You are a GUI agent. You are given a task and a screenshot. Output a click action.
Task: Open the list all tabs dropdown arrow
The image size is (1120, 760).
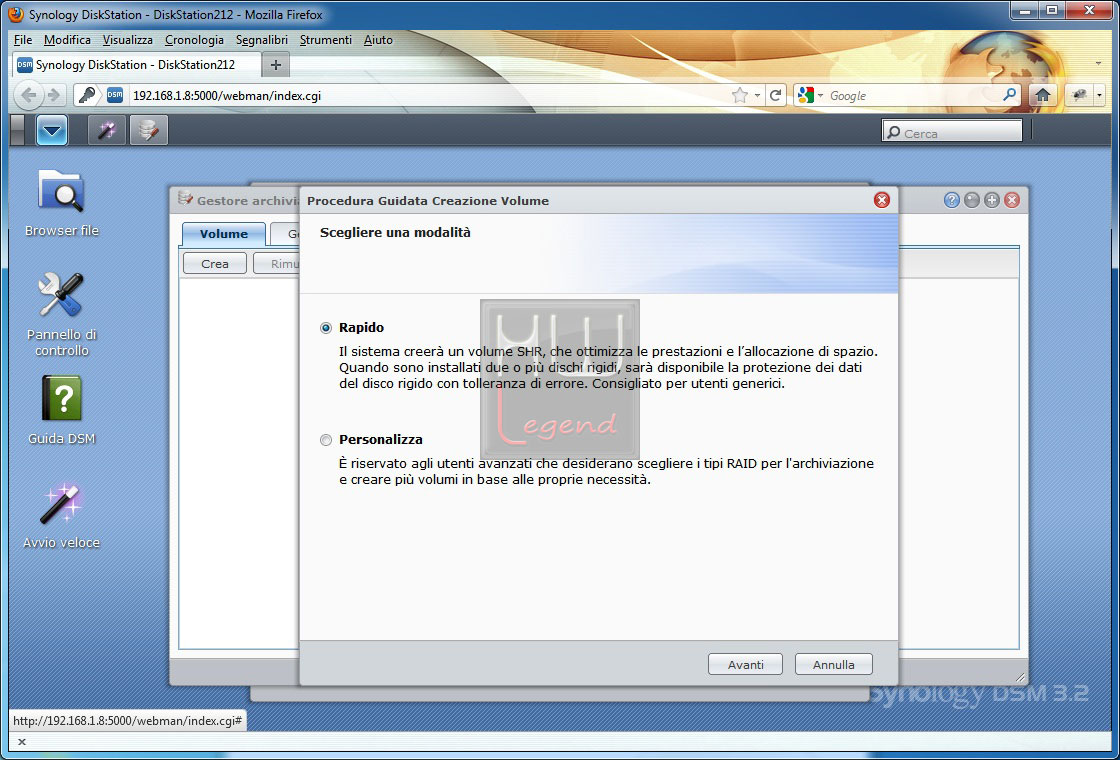tap(1098, 64)
